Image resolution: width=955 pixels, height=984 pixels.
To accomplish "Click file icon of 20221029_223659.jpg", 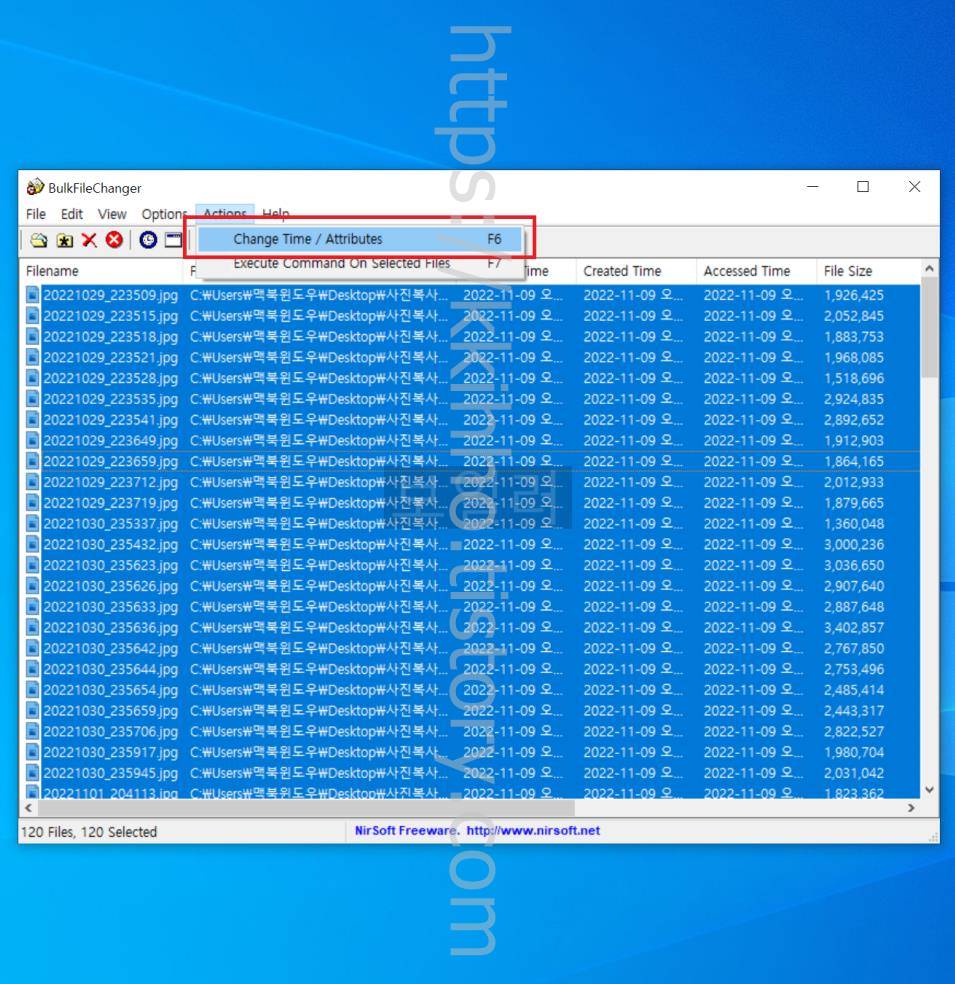I will pos(32,461).
